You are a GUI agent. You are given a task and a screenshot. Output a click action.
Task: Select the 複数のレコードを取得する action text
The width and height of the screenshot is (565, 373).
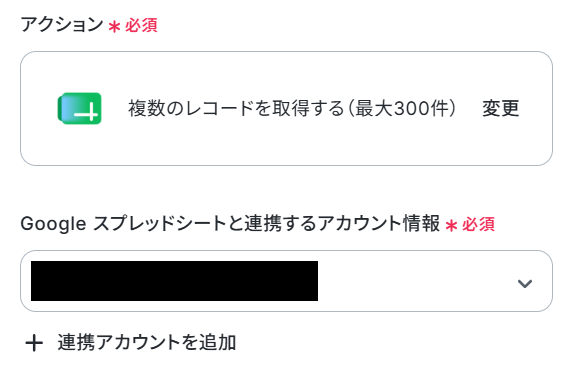(236, 108)
